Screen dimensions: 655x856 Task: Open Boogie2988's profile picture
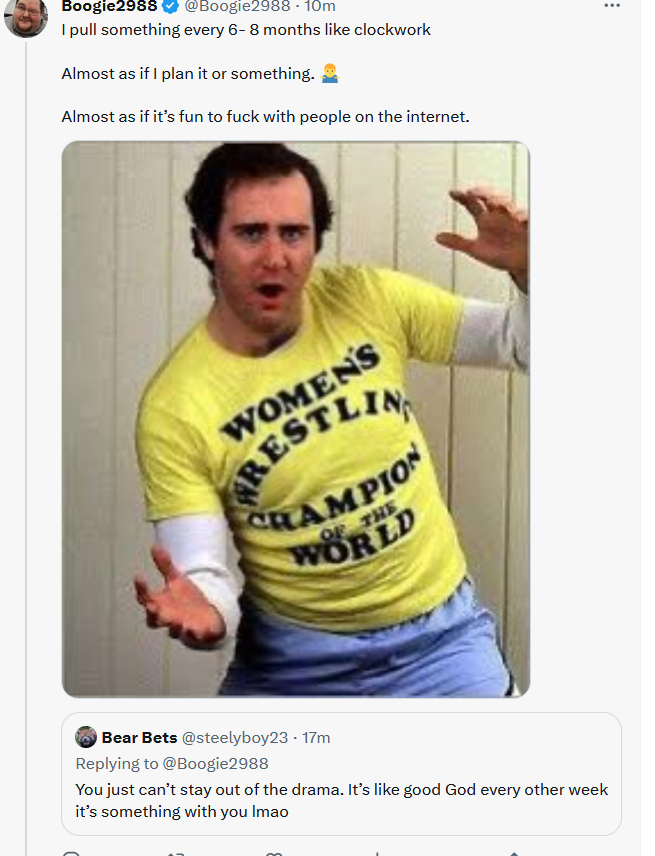click(26, 17)
